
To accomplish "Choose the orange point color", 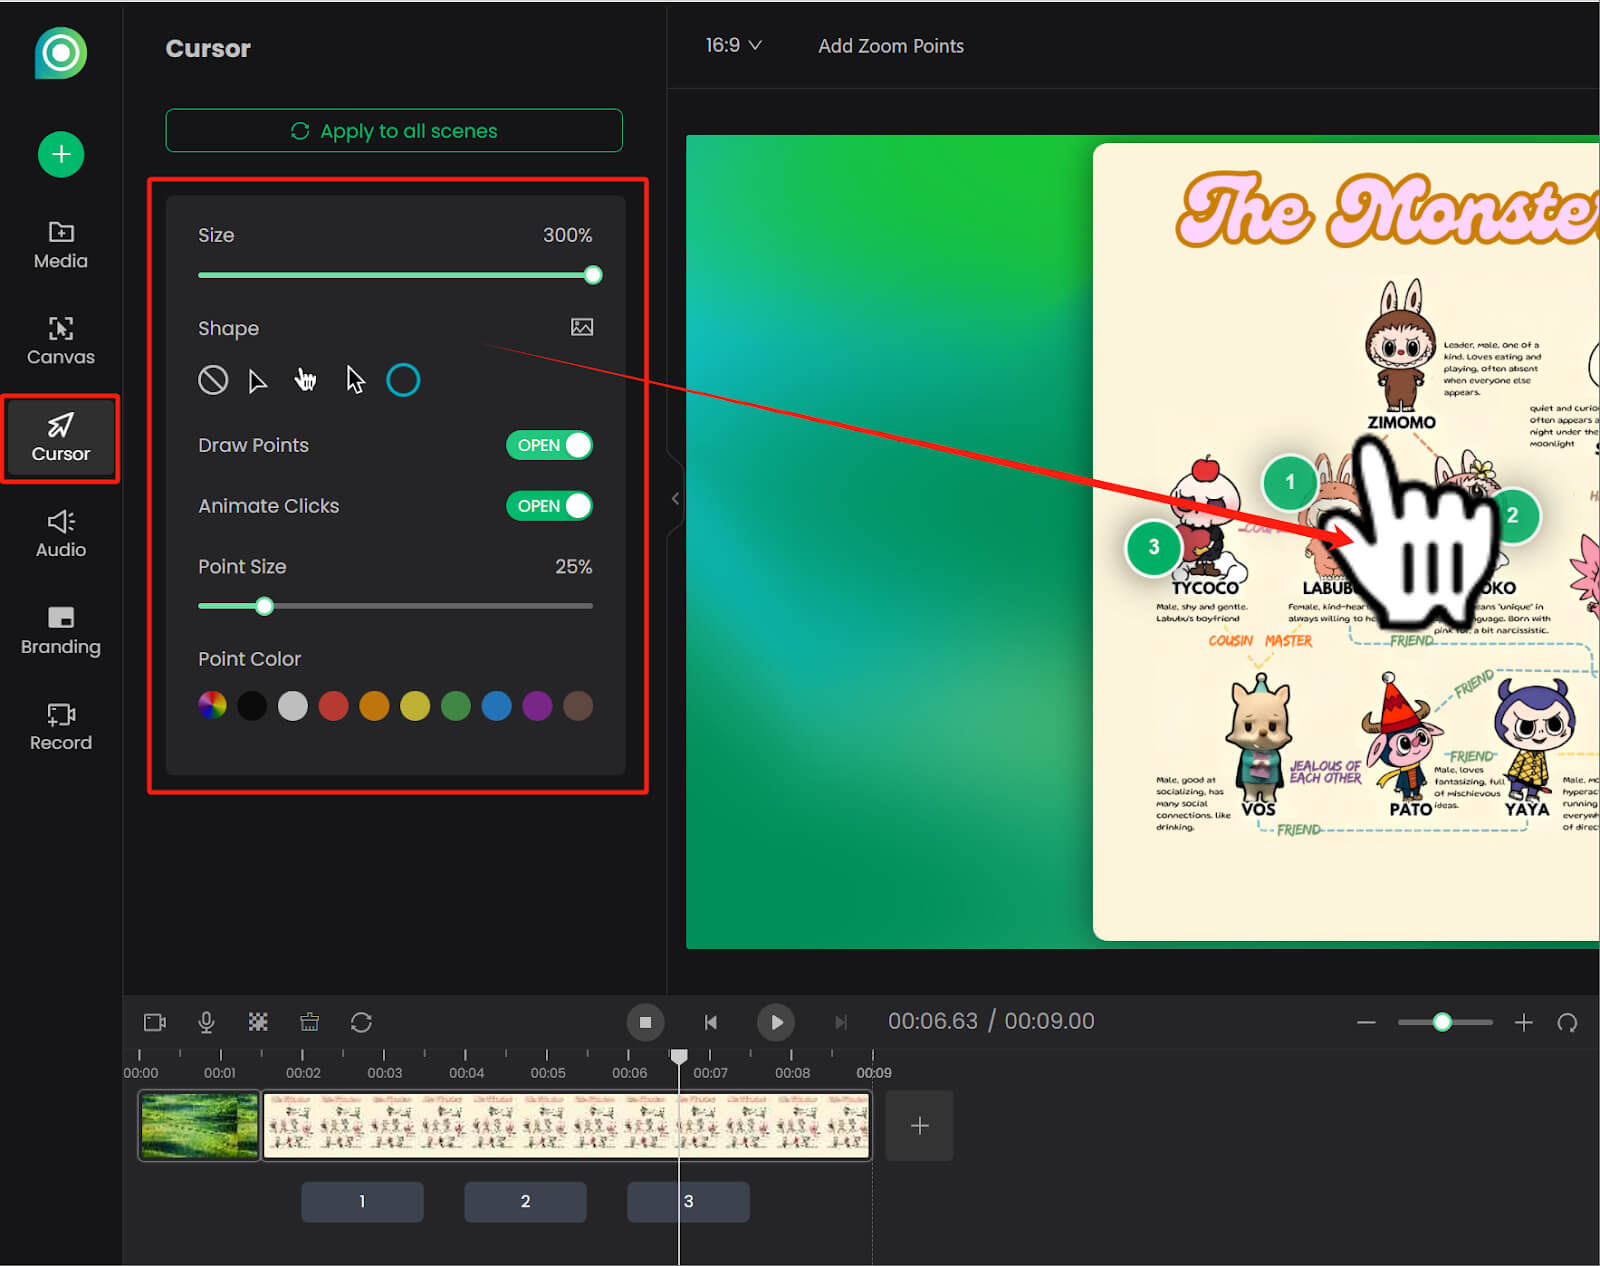I will point(374,706).
